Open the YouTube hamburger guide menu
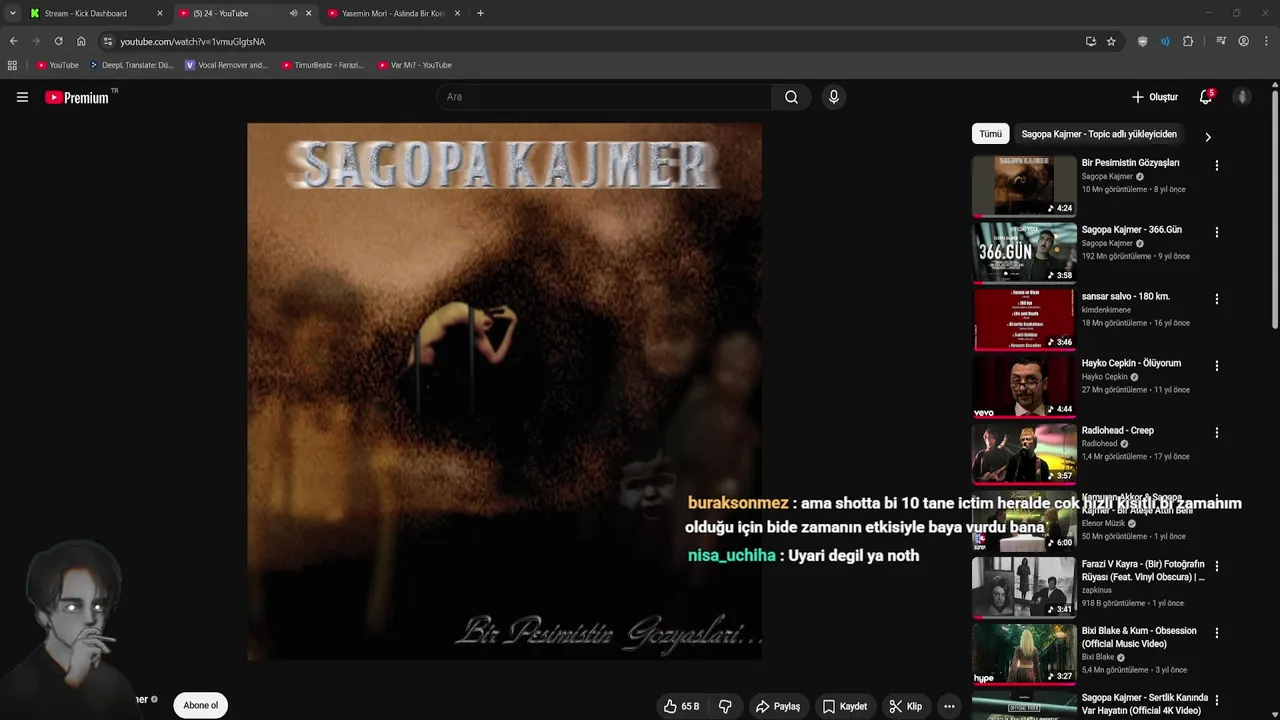1280x720 pixels. (22, 97)
